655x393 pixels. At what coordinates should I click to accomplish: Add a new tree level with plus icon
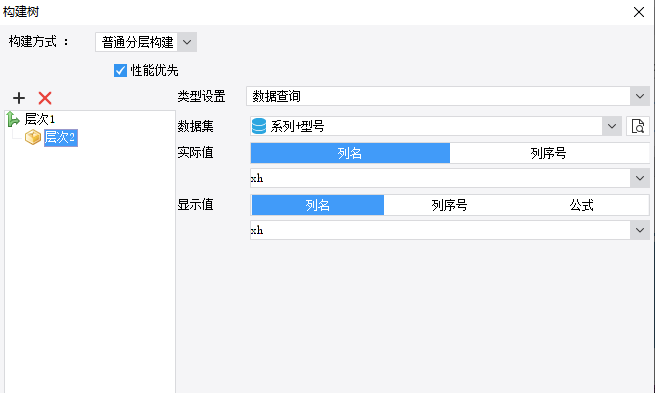(x=19, y=98)
